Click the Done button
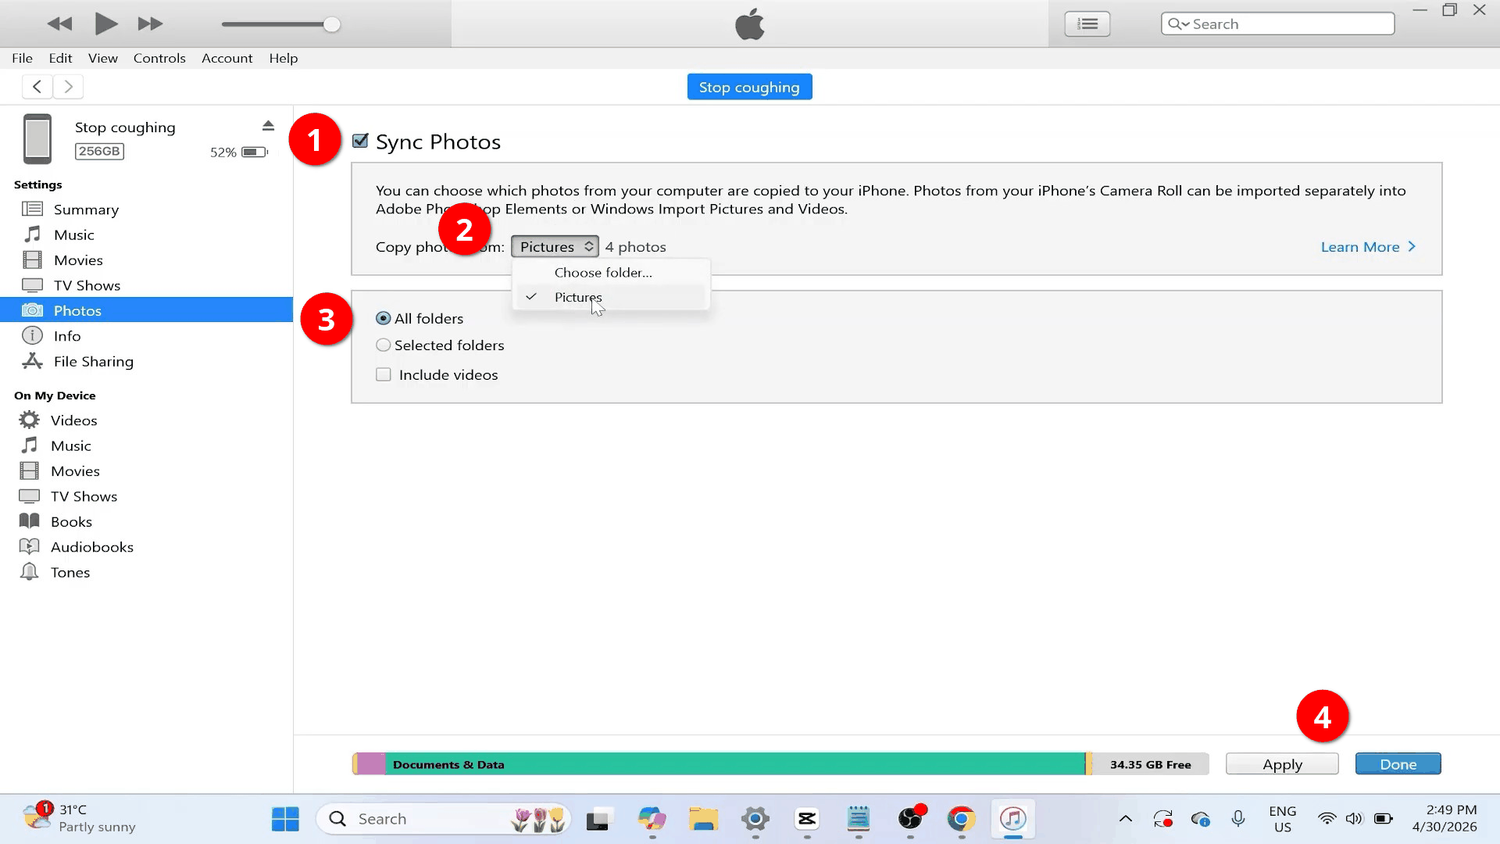The height and width of the screenshot is (844, 1500). (1398, 764)
